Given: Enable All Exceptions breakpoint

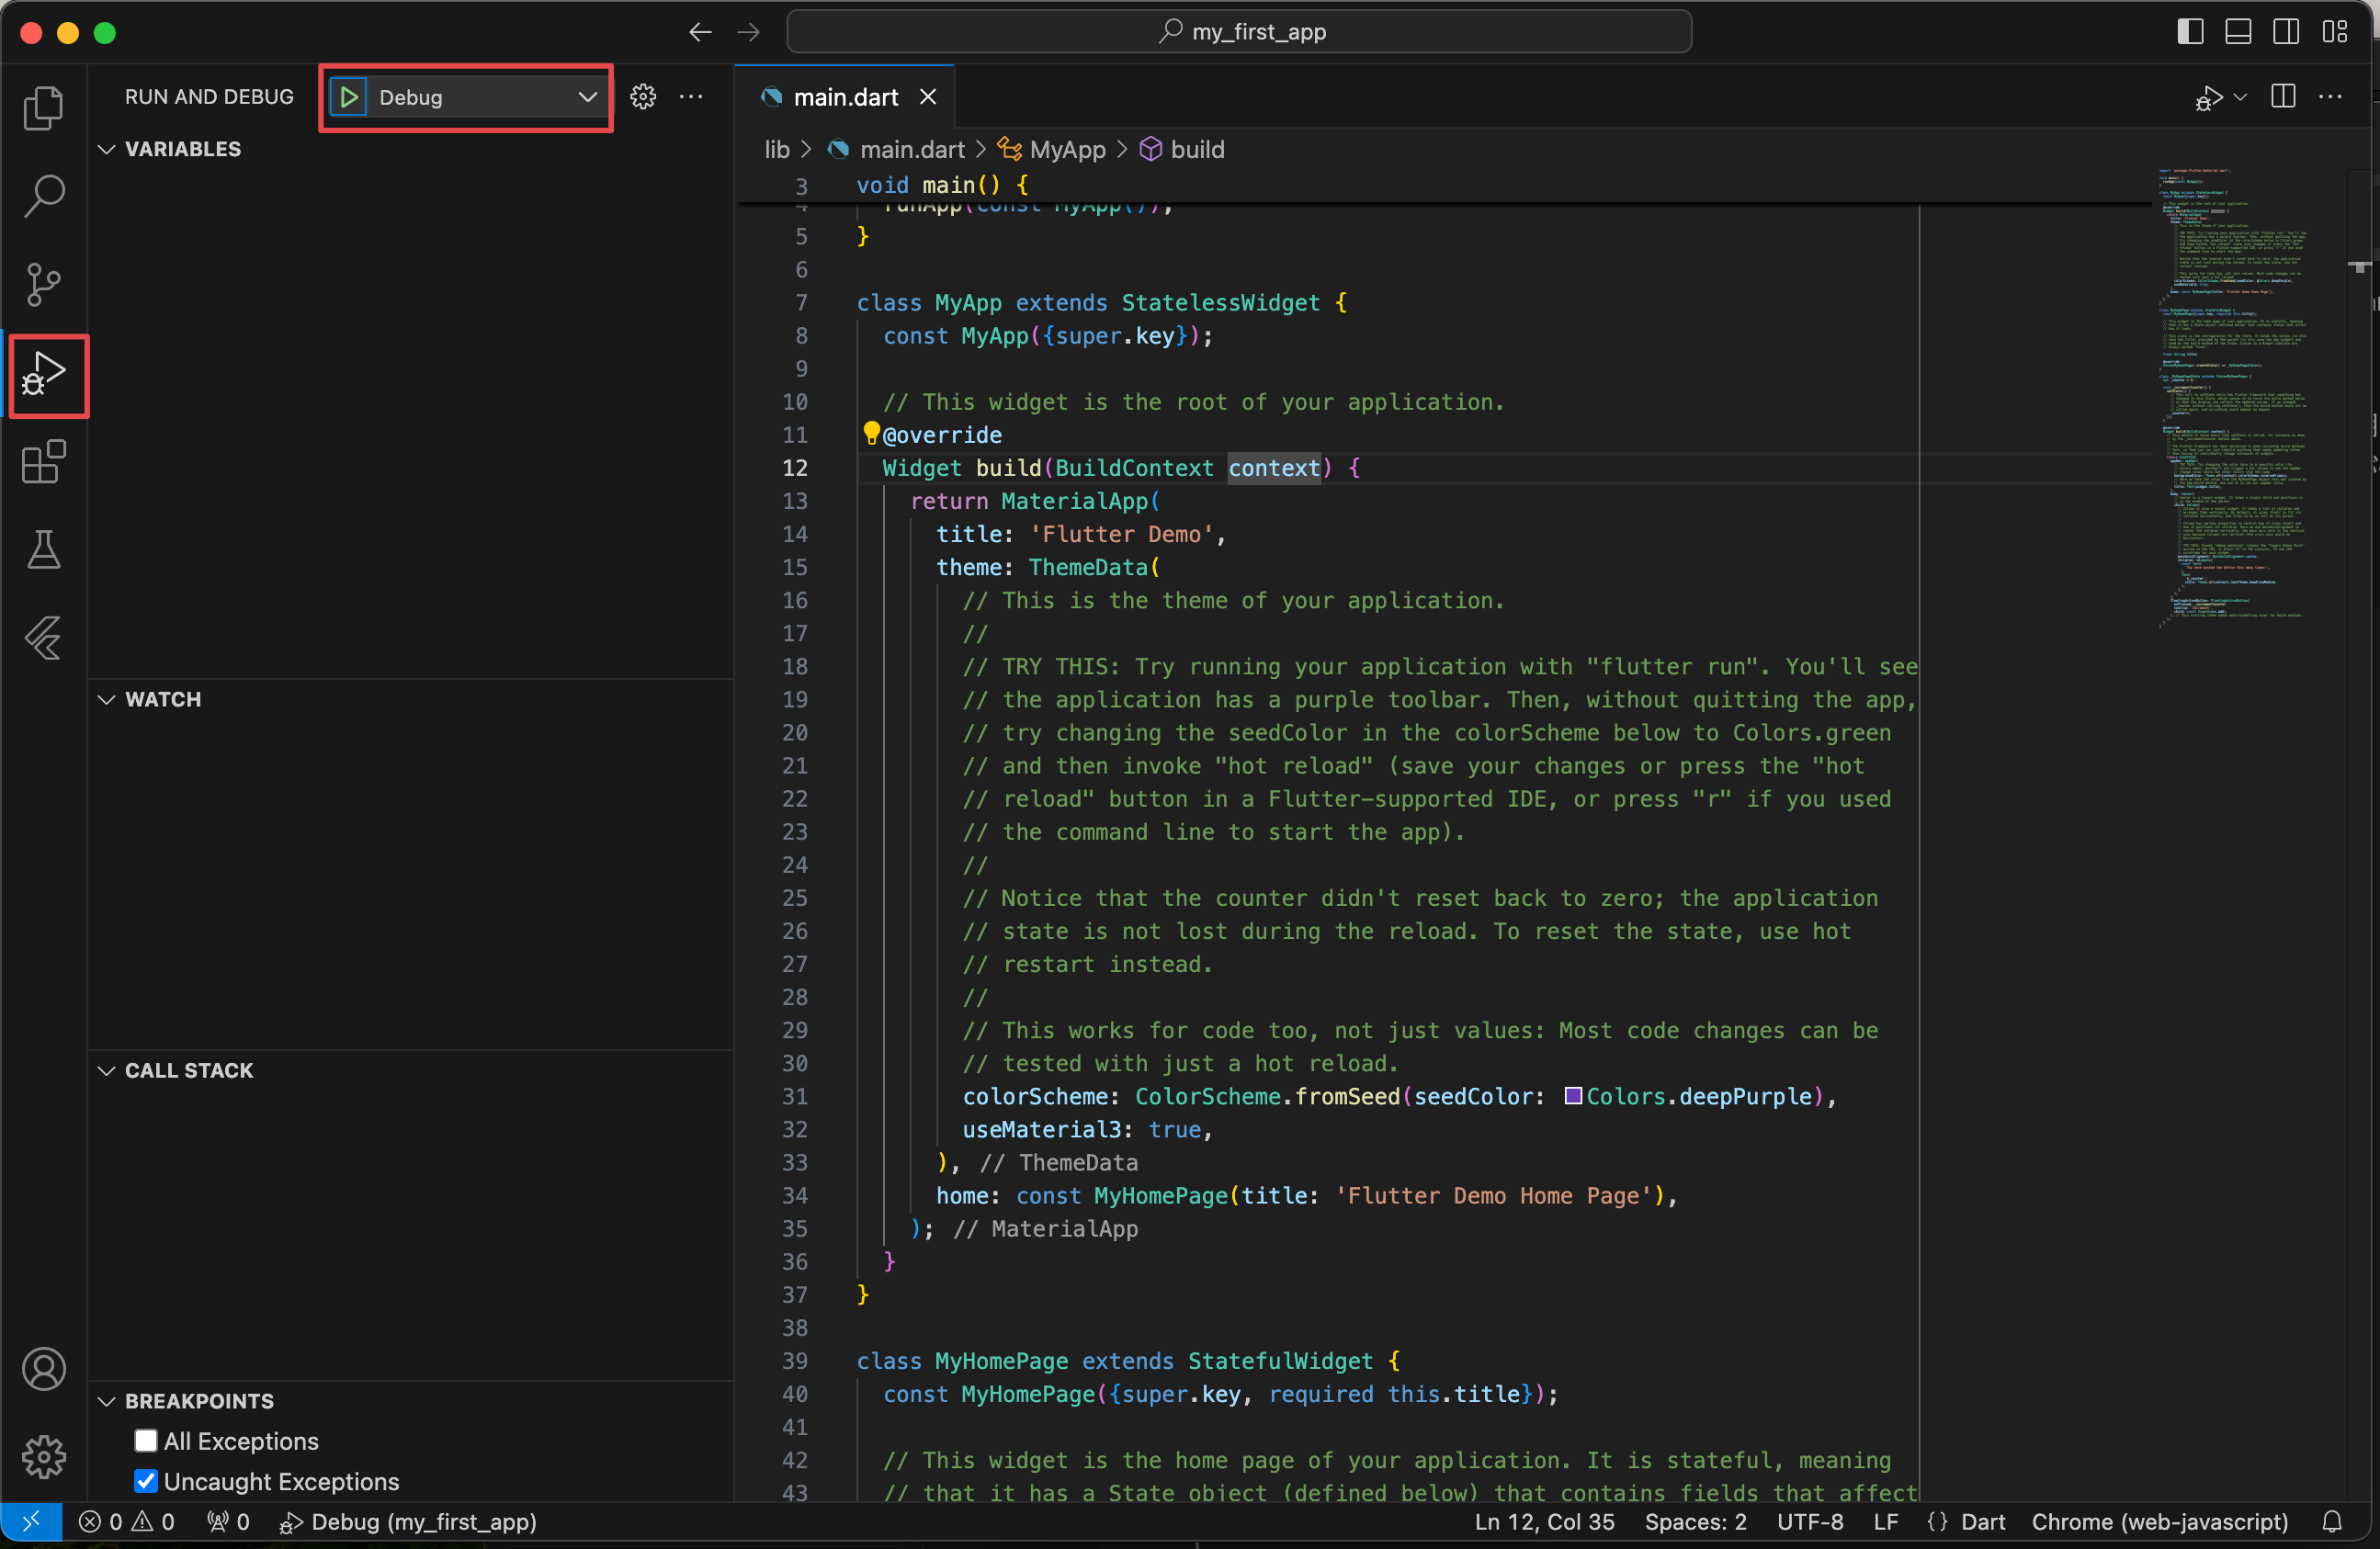Looking at the screenshot, I should click(x=146, y=1440).
